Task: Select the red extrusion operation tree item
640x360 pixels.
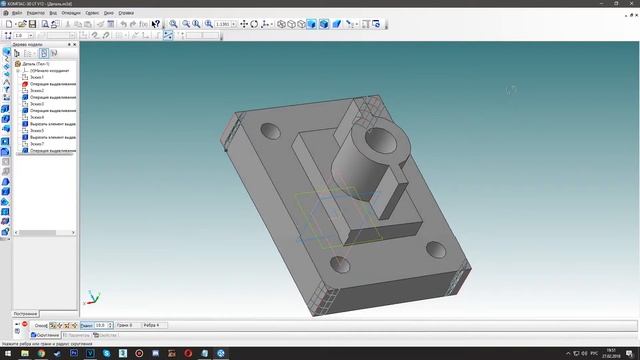Action: tap(49, 84)
